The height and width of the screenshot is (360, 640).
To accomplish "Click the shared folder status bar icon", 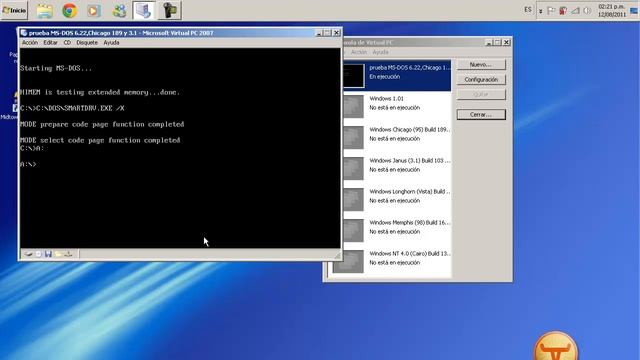I will coord(58,254).
